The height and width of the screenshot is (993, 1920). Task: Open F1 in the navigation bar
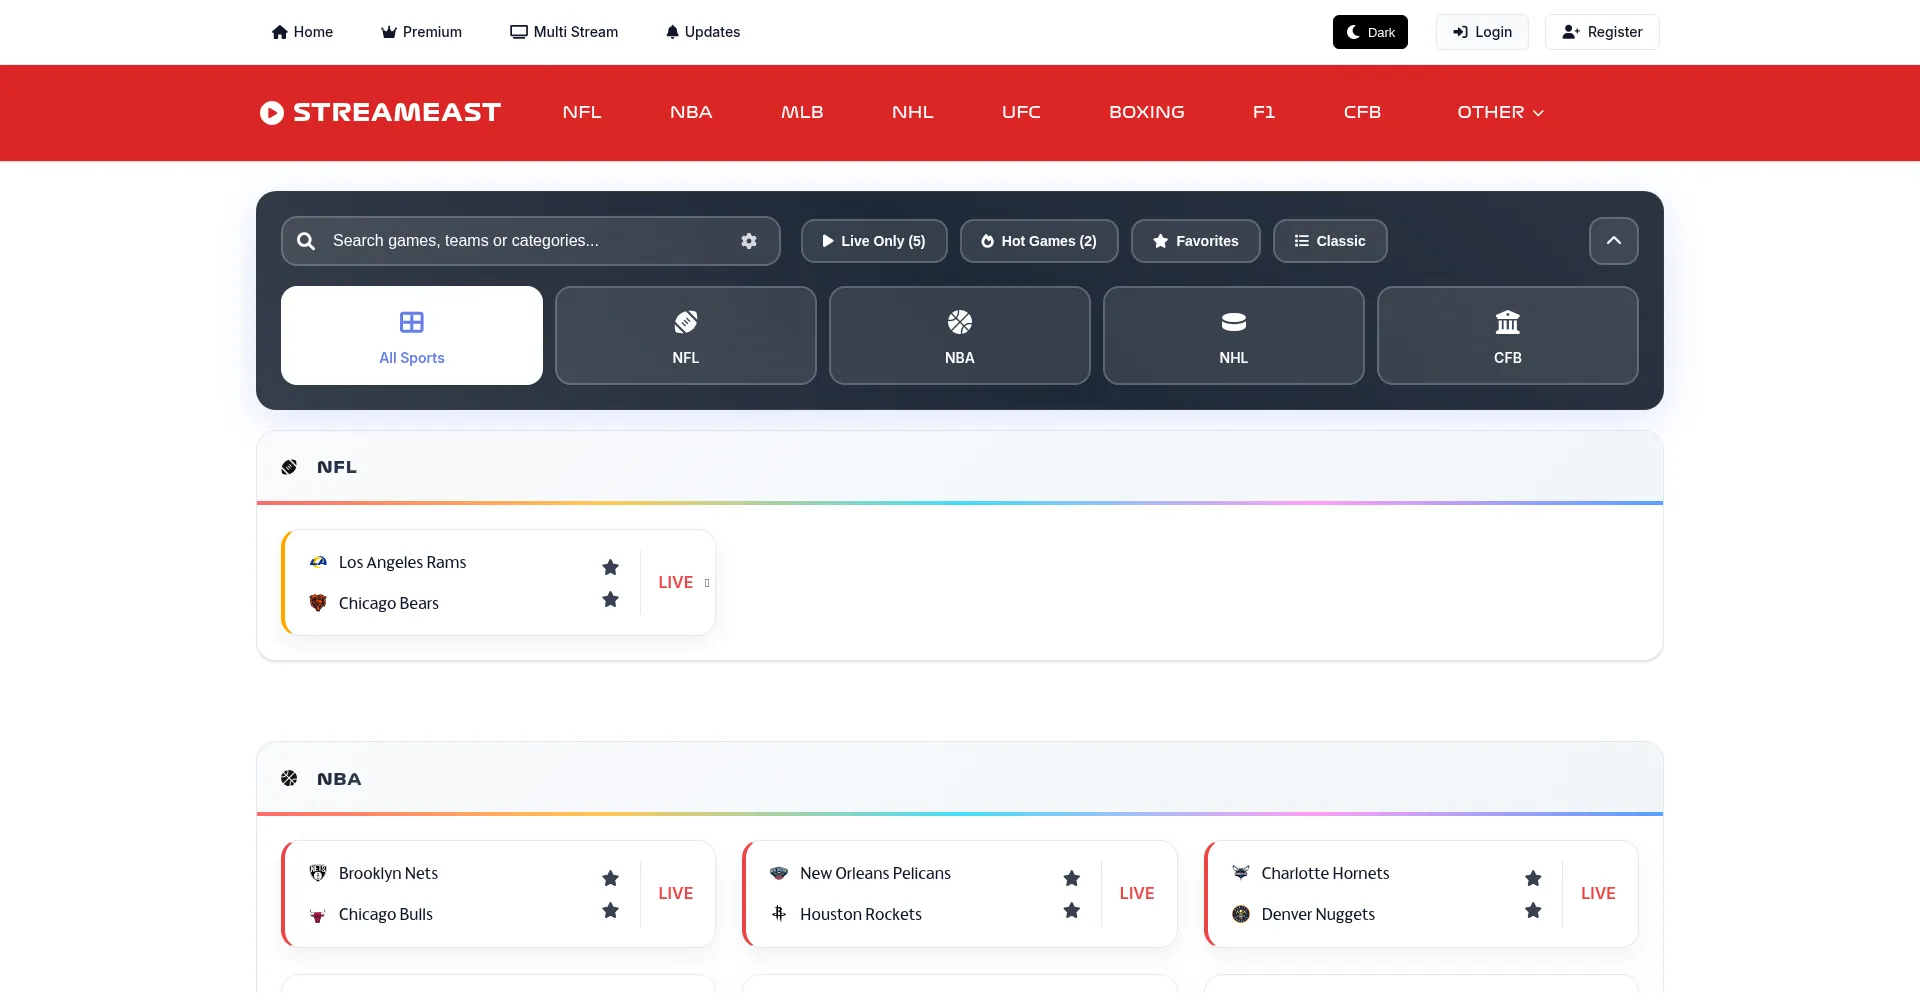tap(1264, 113)
